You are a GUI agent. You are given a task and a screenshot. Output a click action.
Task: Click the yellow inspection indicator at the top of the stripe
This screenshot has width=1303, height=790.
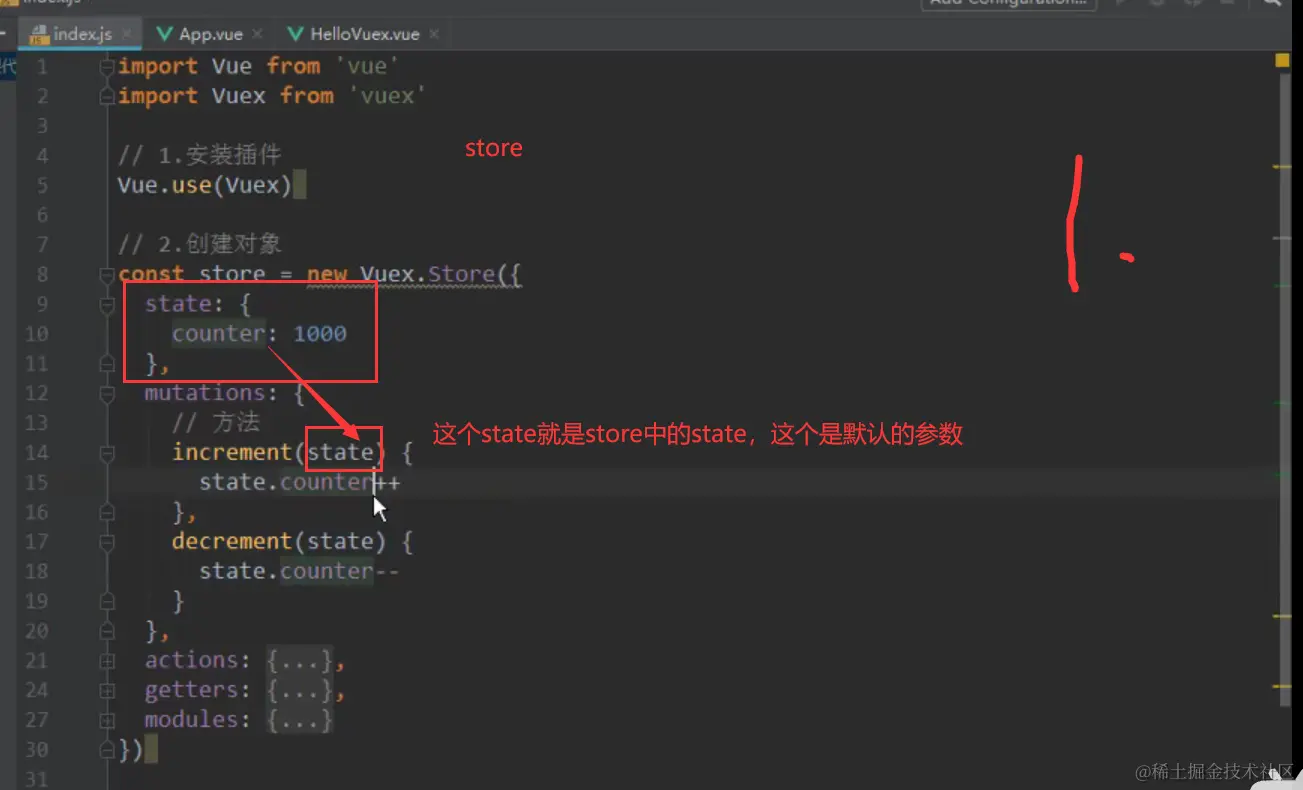click(1282, 60)
